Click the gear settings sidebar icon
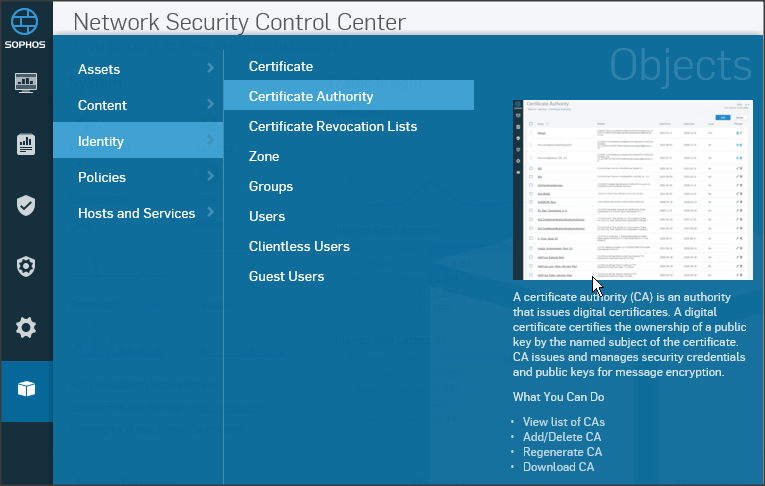The height and width of the screenshot is (486, 765). pyautogui.click(x=26, y=327)
